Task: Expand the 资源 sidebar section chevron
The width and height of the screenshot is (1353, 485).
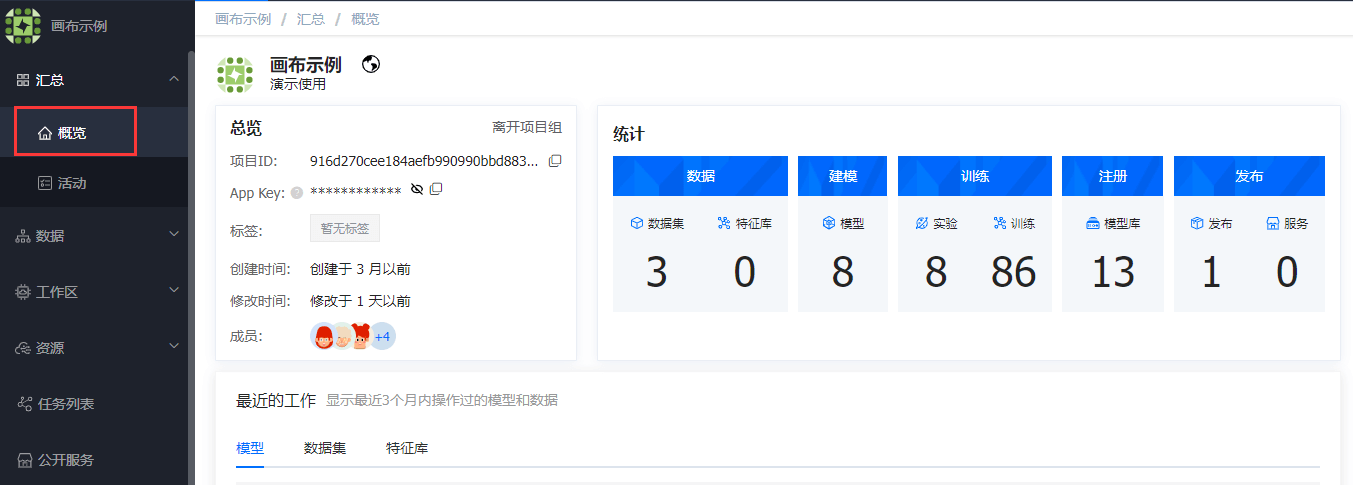Action: click(174, 347)
